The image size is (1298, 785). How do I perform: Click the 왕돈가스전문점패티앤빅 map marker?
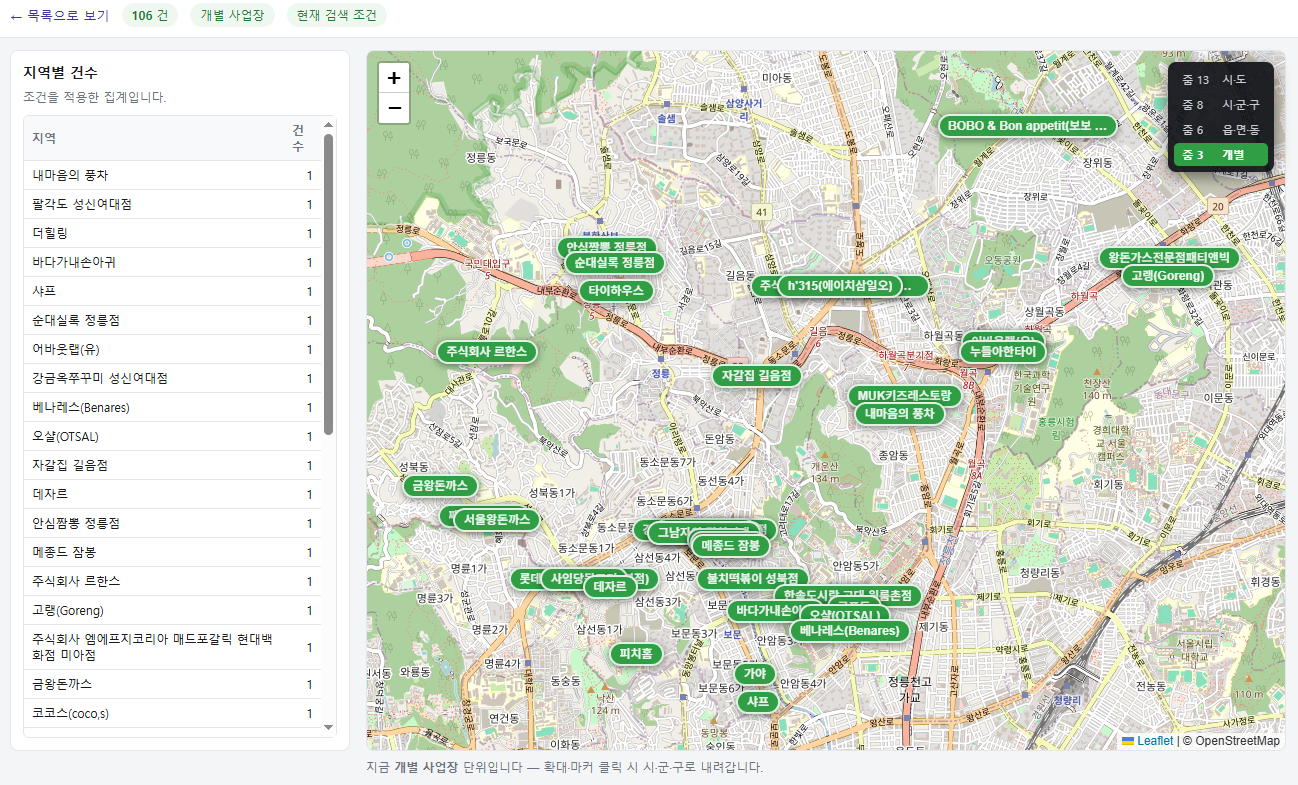pyautogui.click(x=1170, y=258)
